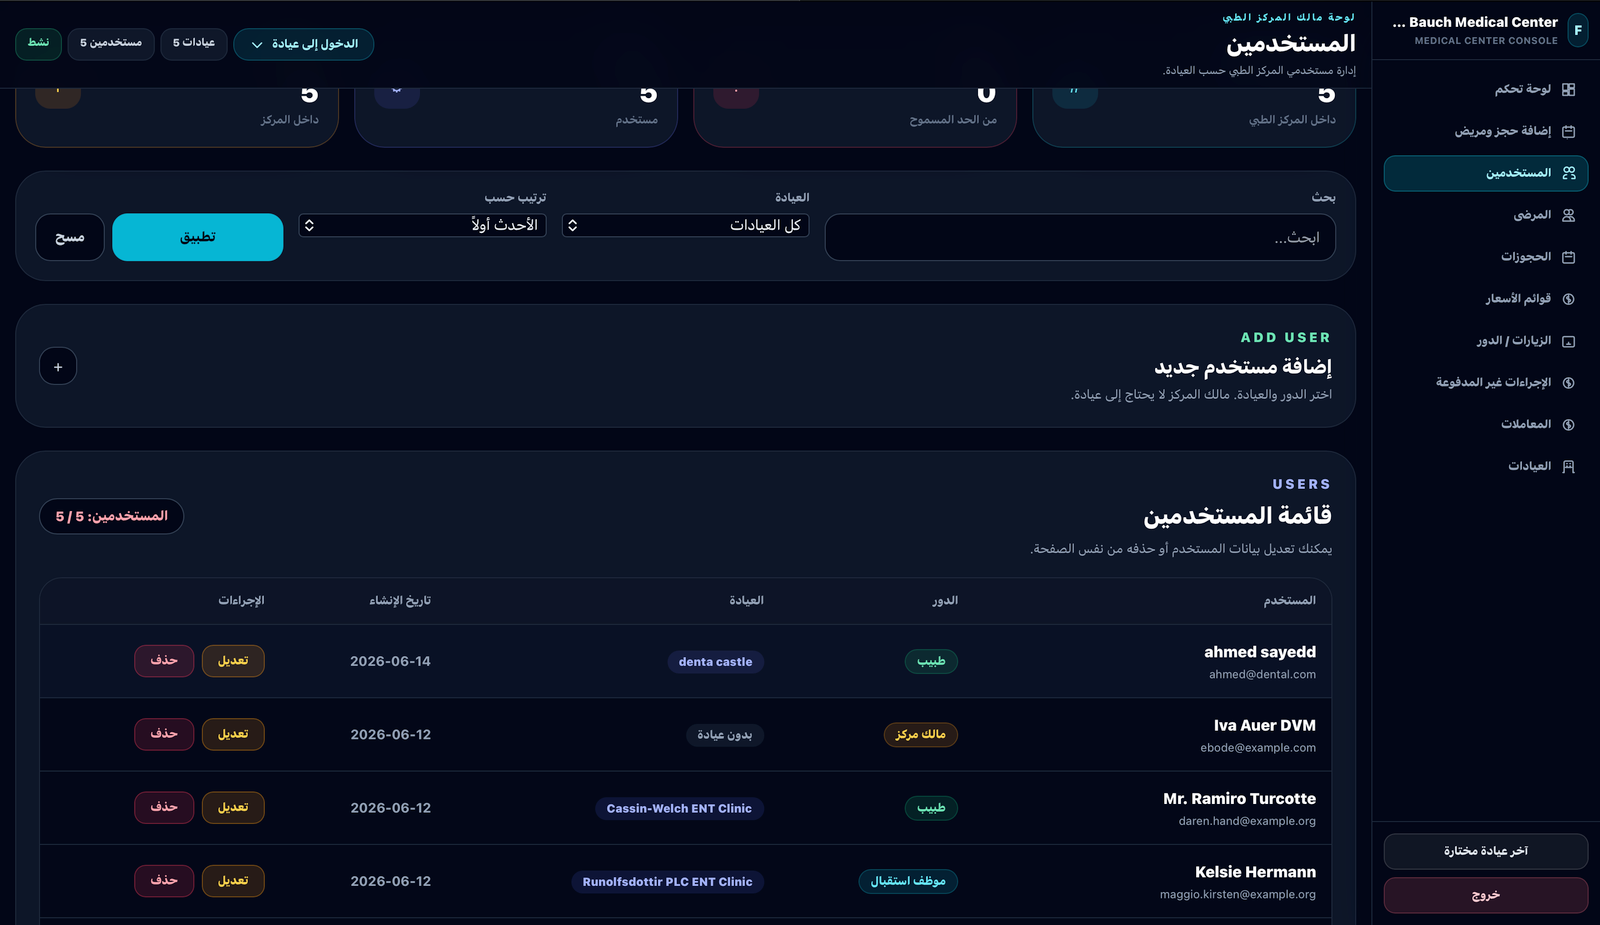Click the 5 عيادات badge
Screen dimensions: 1600x925
194,43
